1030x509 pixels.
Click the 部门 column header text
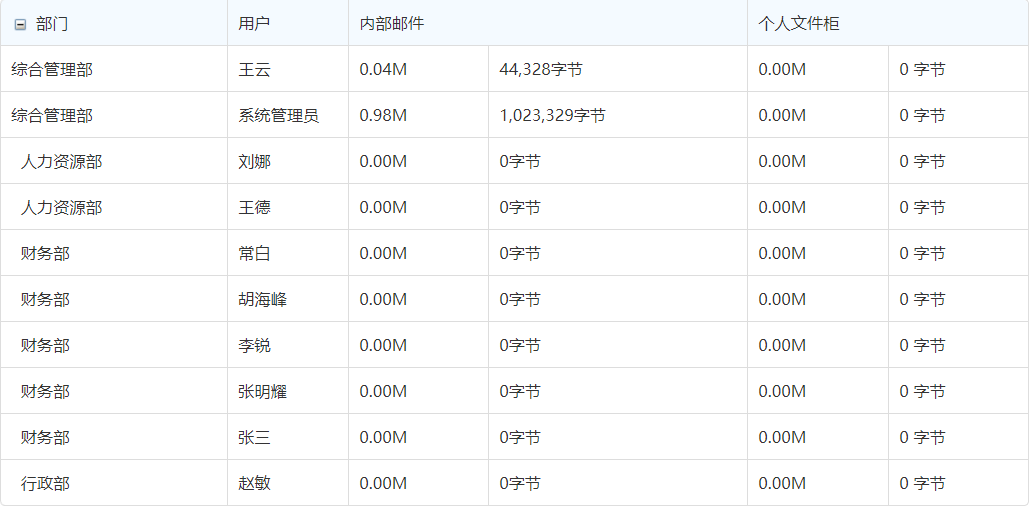tap(52, 24)
